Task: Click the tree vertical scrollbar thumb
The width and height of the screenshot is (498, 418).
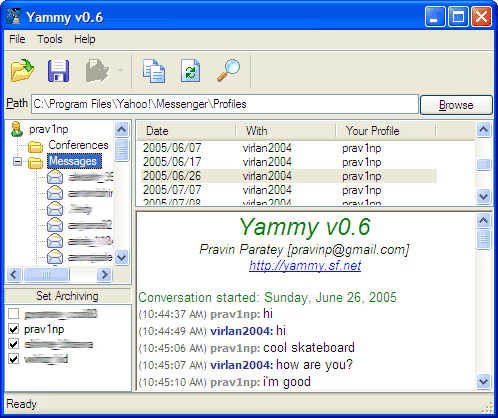Action: [x=122, y=150]
